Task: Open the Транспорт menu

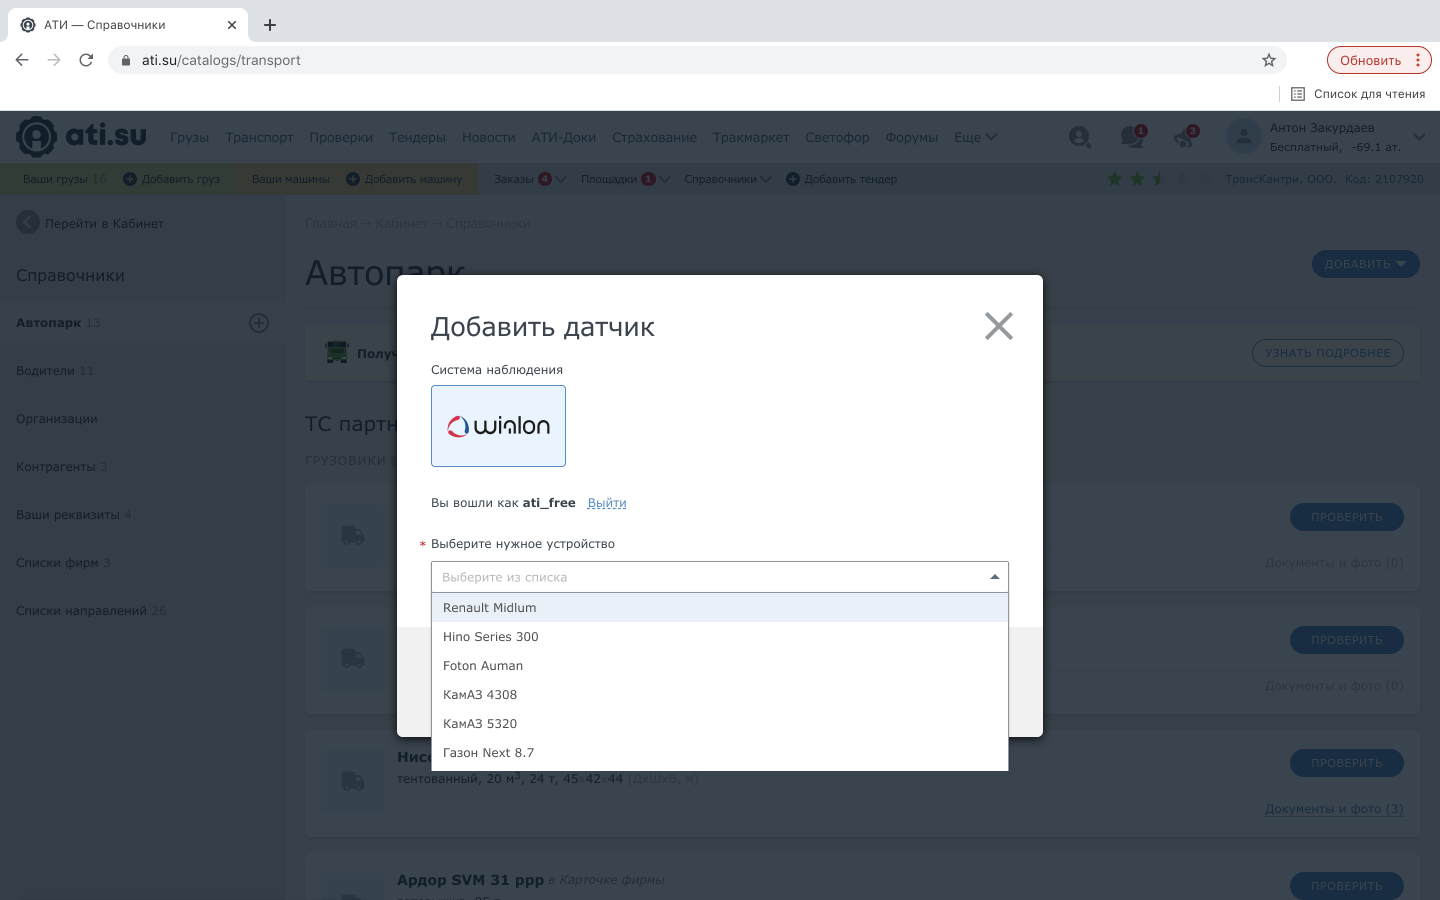Action: coord(259,138)
